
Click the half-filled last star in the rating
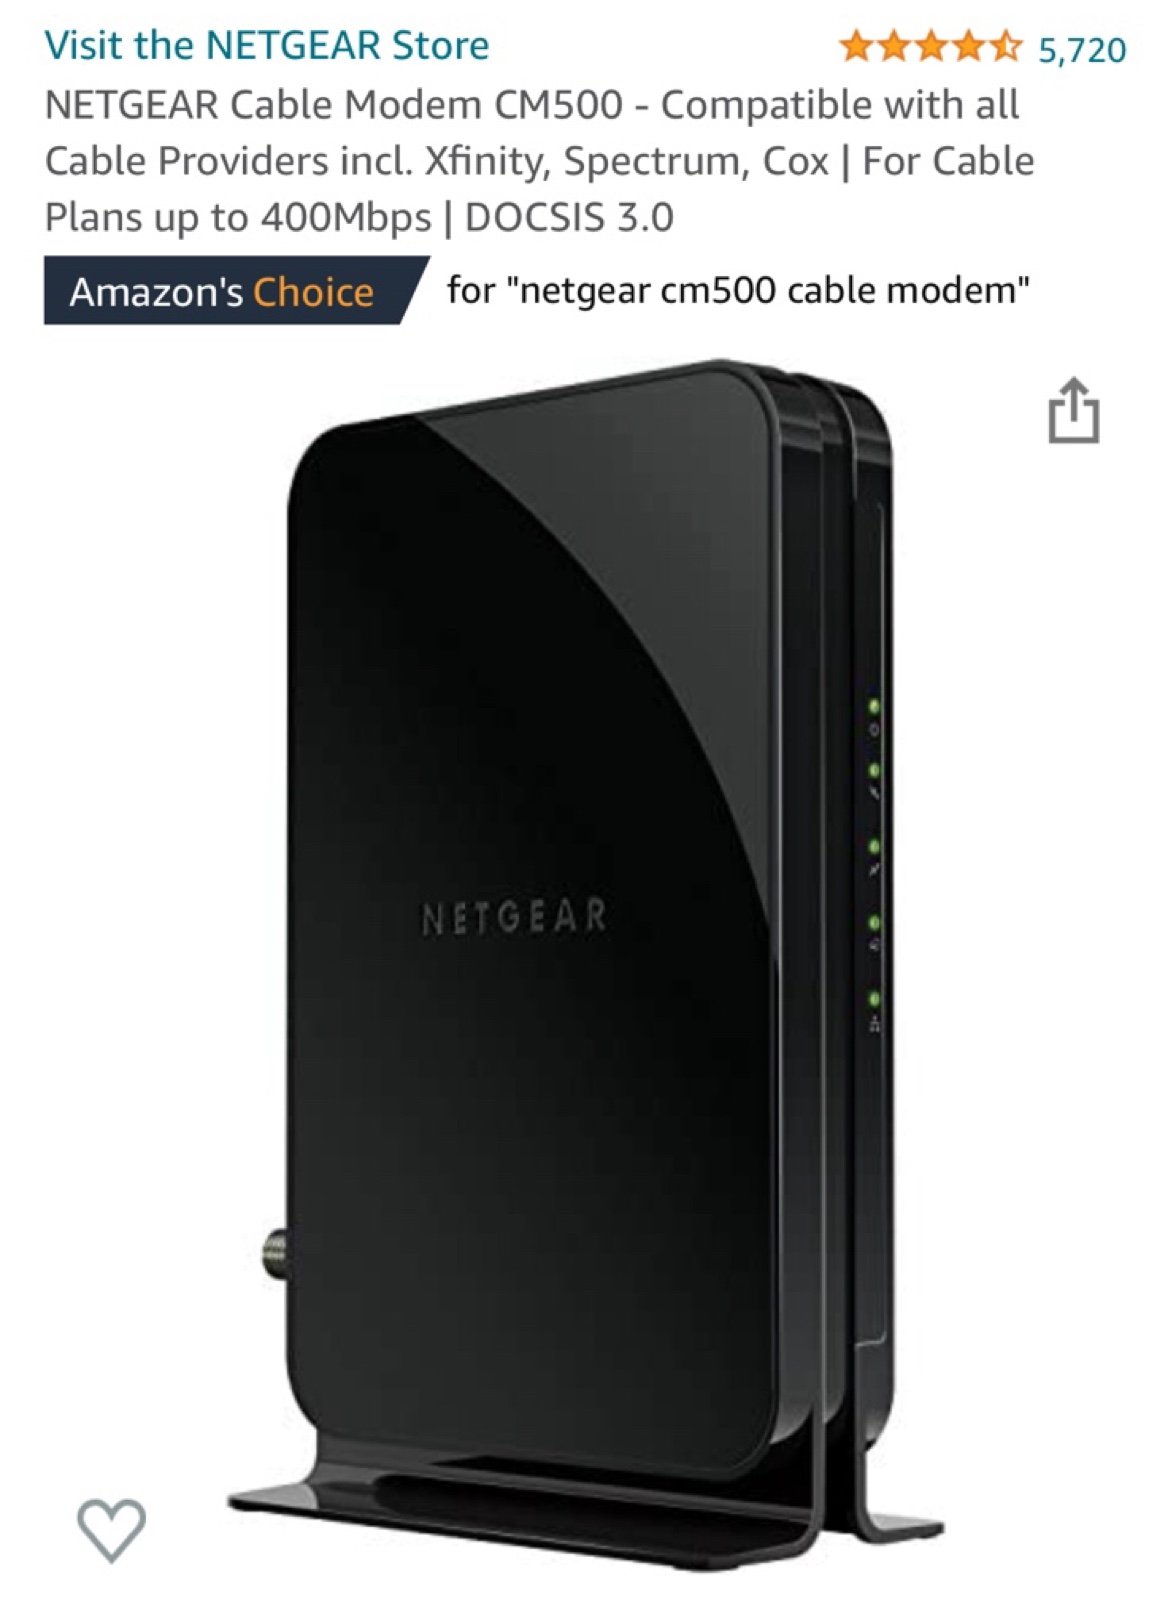tap(1005, 47)
